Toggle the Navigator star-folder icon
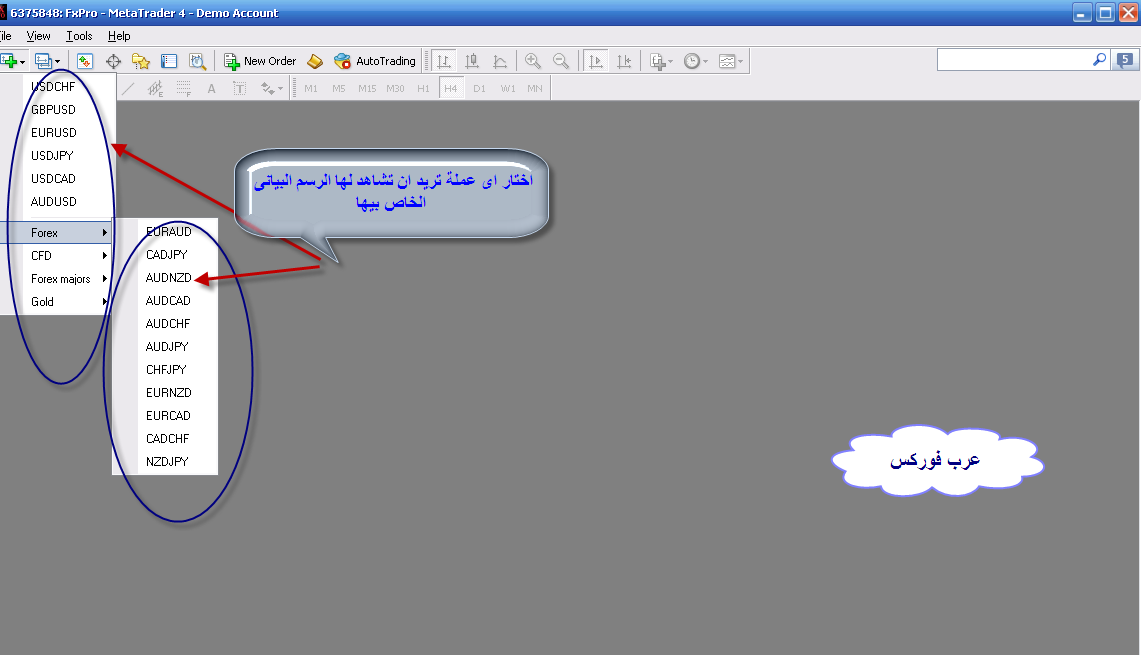Image resolution: width=1141 pixels, height=655 pixels. click(140, 61)
